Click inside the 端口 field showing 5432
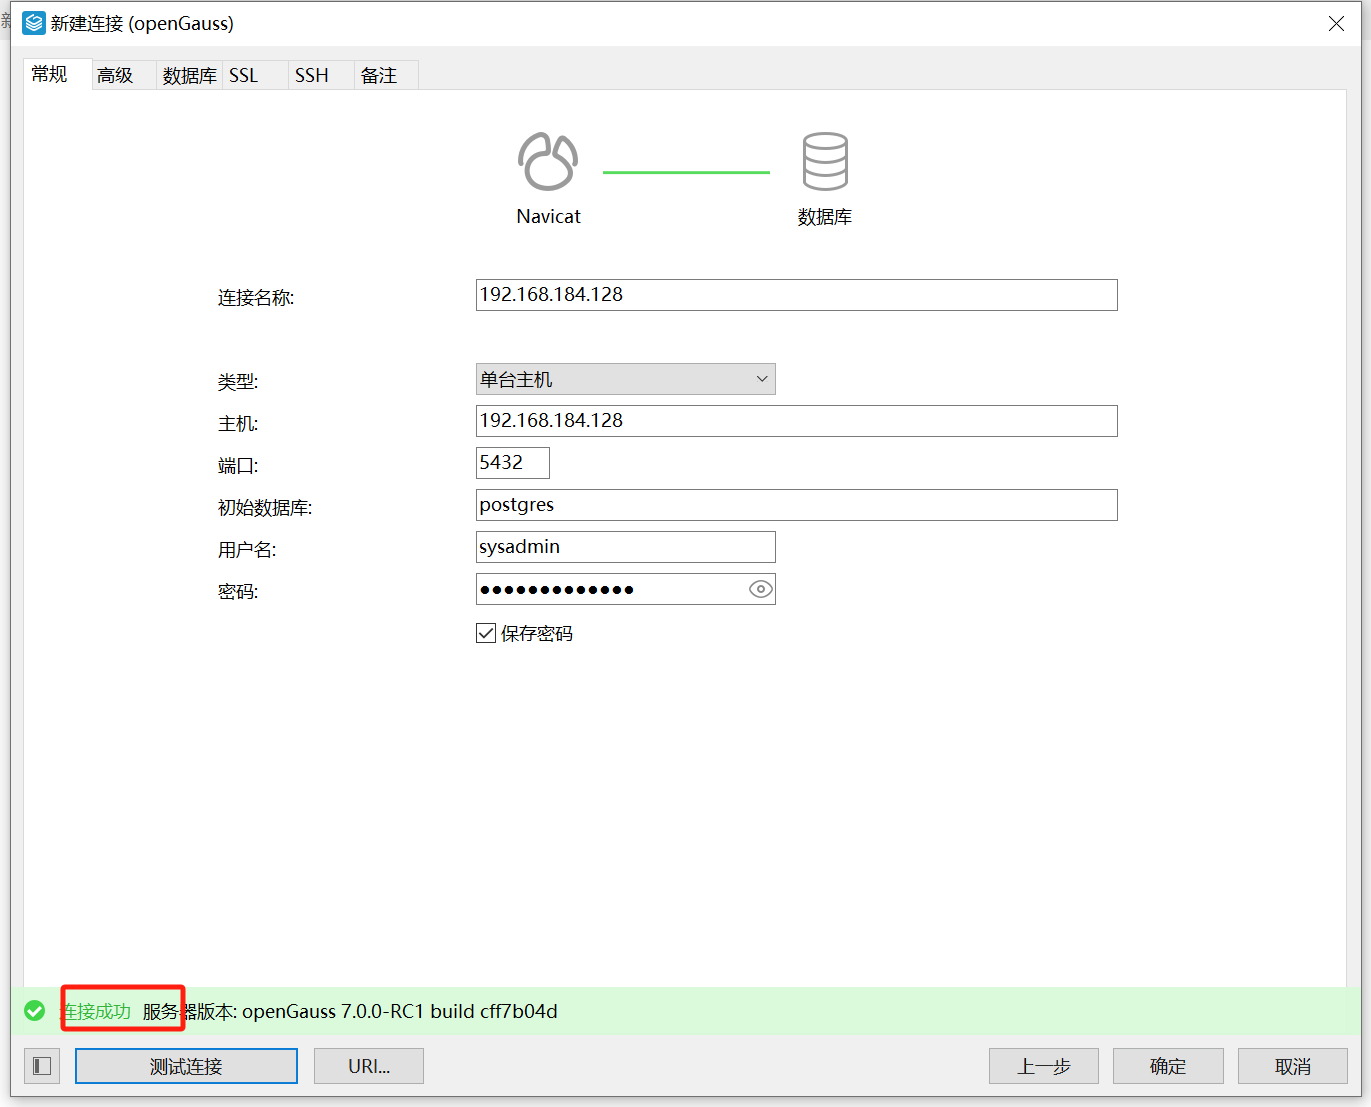The image size is (1371, 1107). click(x=512, y=462)
